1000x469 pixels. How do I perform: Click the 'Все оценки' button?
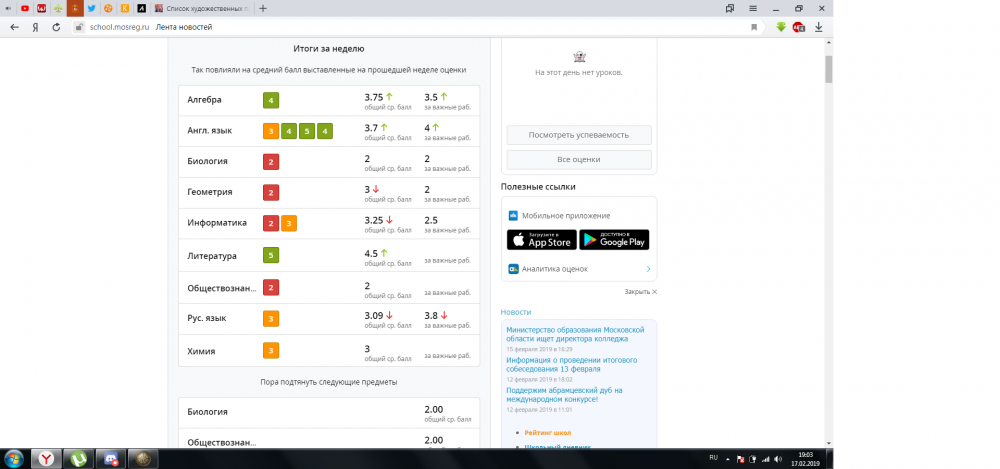(x=579, y=160)
